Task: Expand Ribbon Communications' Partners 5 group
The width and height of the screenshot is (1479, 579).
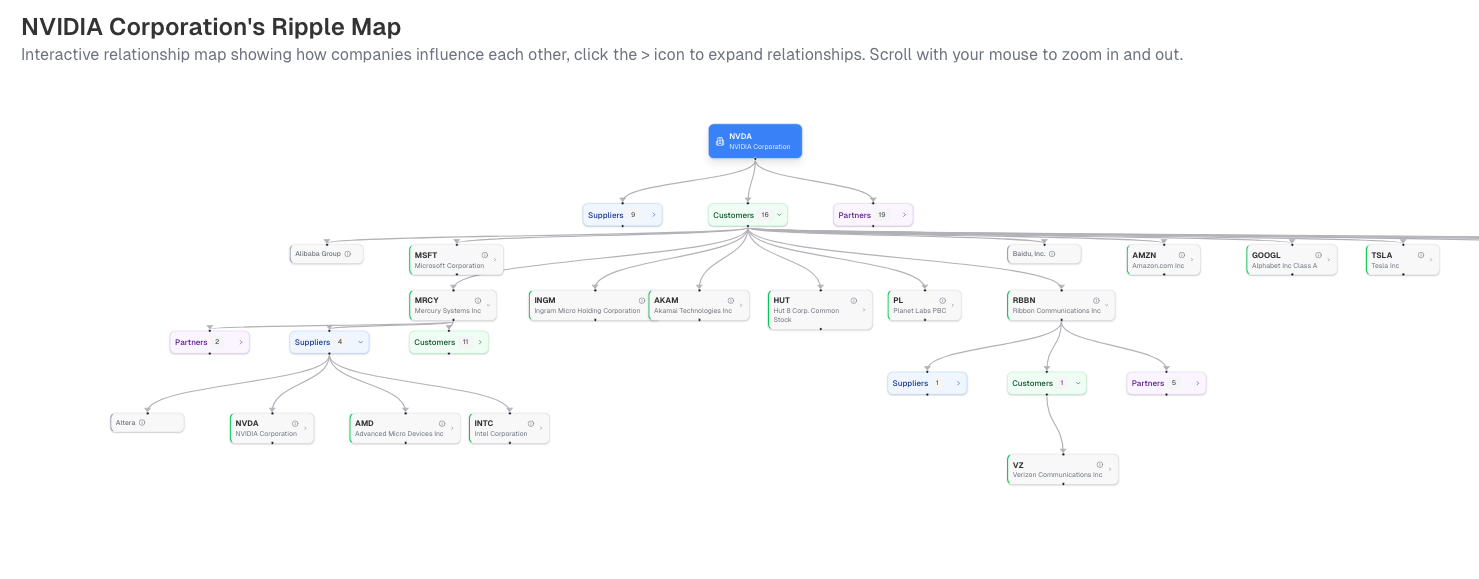Action: (x=1197, y=383)
